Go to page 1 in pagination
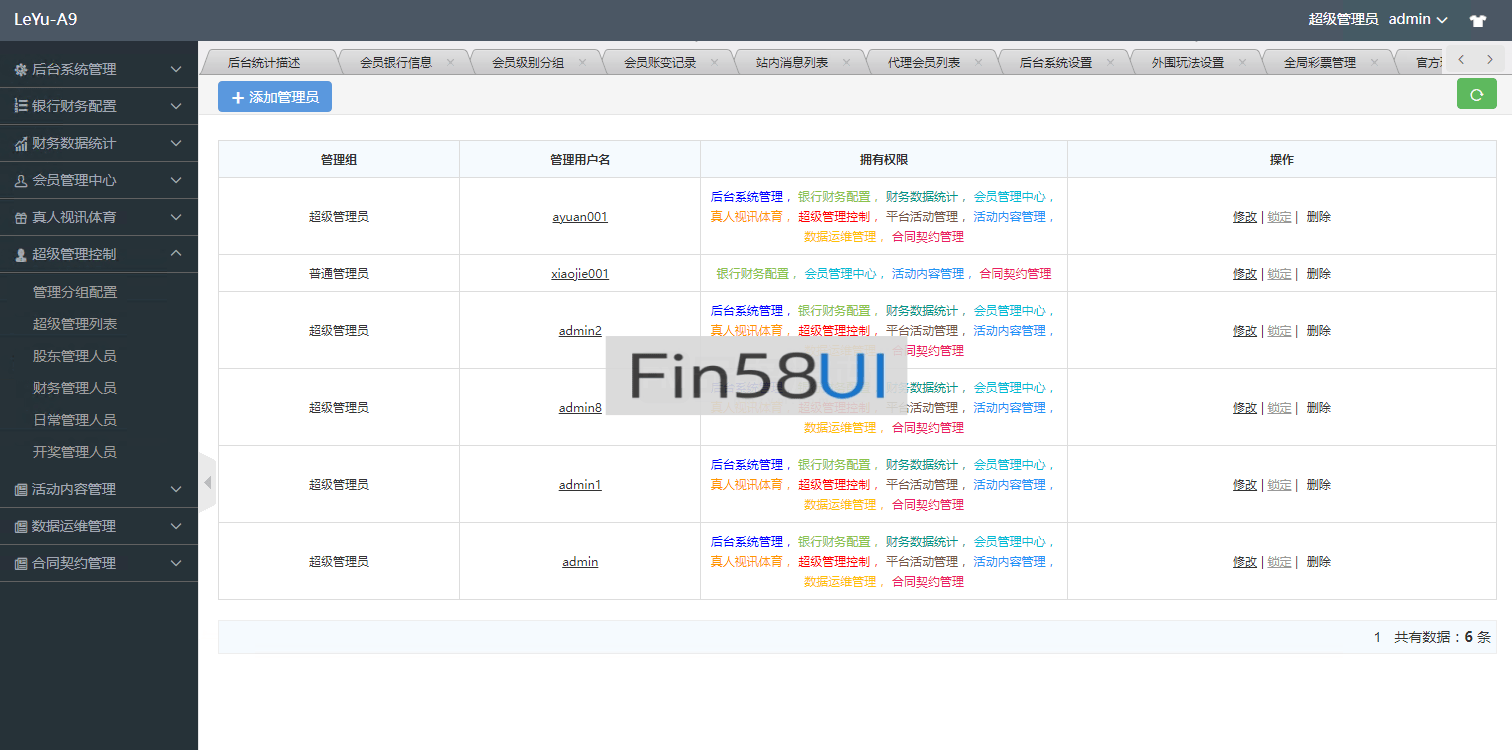This screenshot has height=750, width=1512. point(1377,637)
